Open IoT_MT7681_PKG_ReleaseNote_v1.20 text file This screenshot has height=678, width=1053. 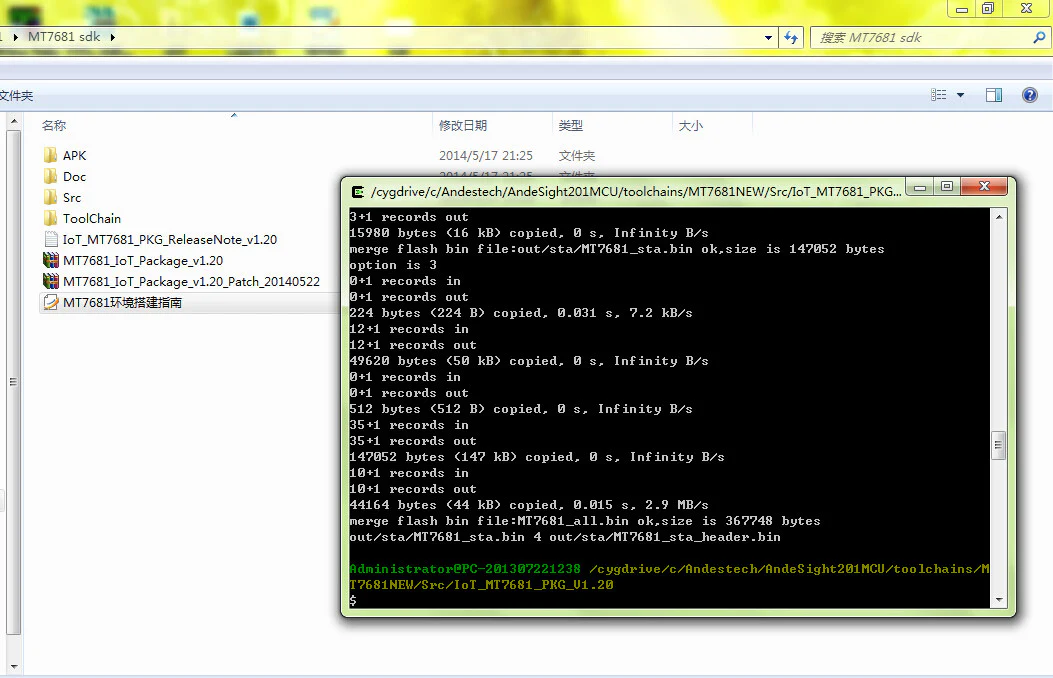(169, 240)
